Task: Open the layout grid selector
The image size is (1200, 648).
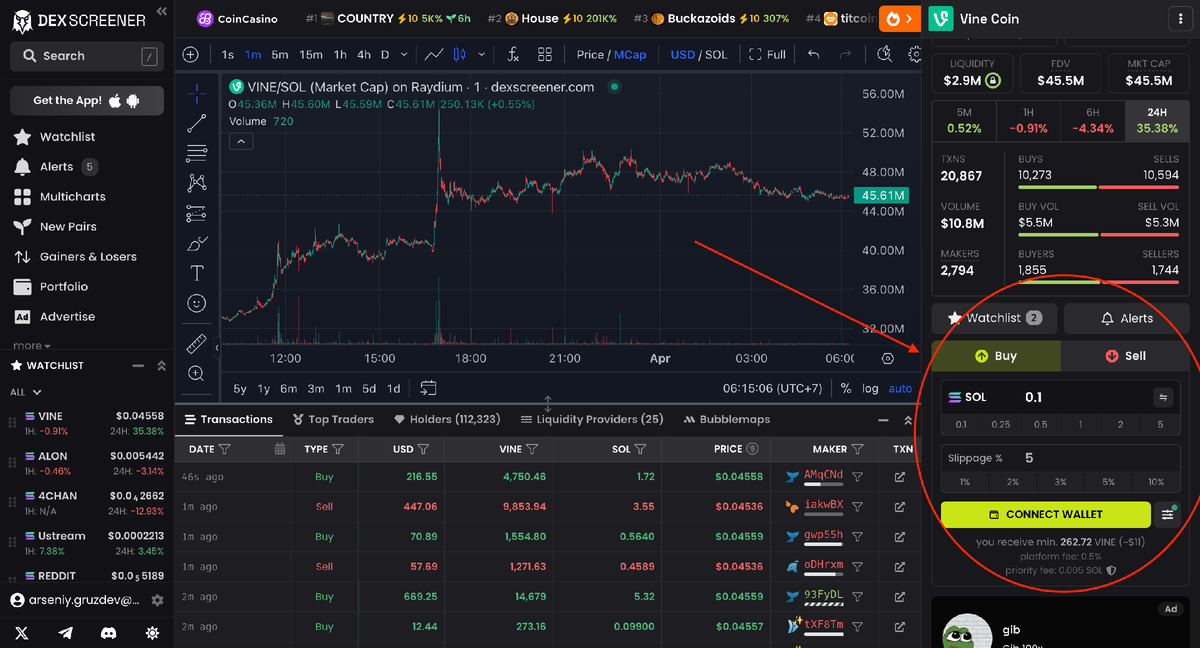Action: pos(545,55)
